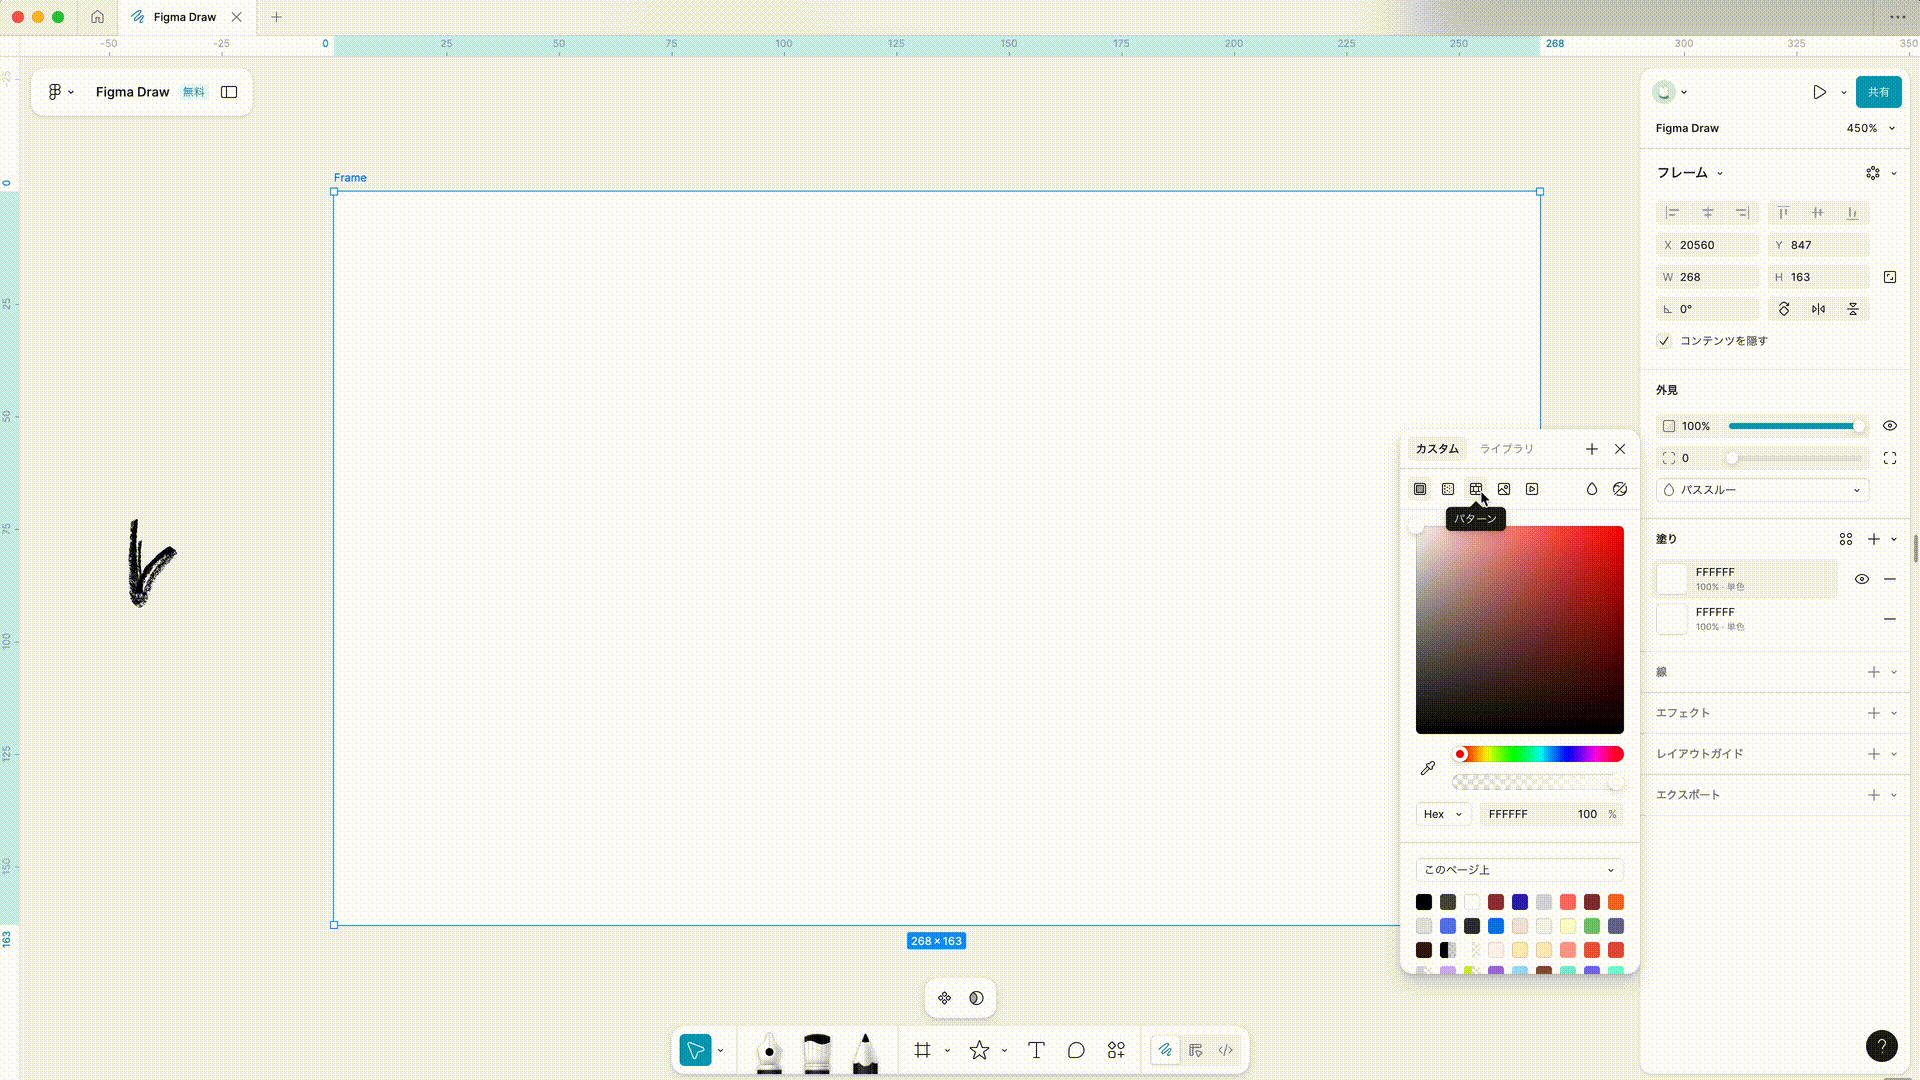
Task: Select the Star shape tool
Action: (x=979, y=1050)
